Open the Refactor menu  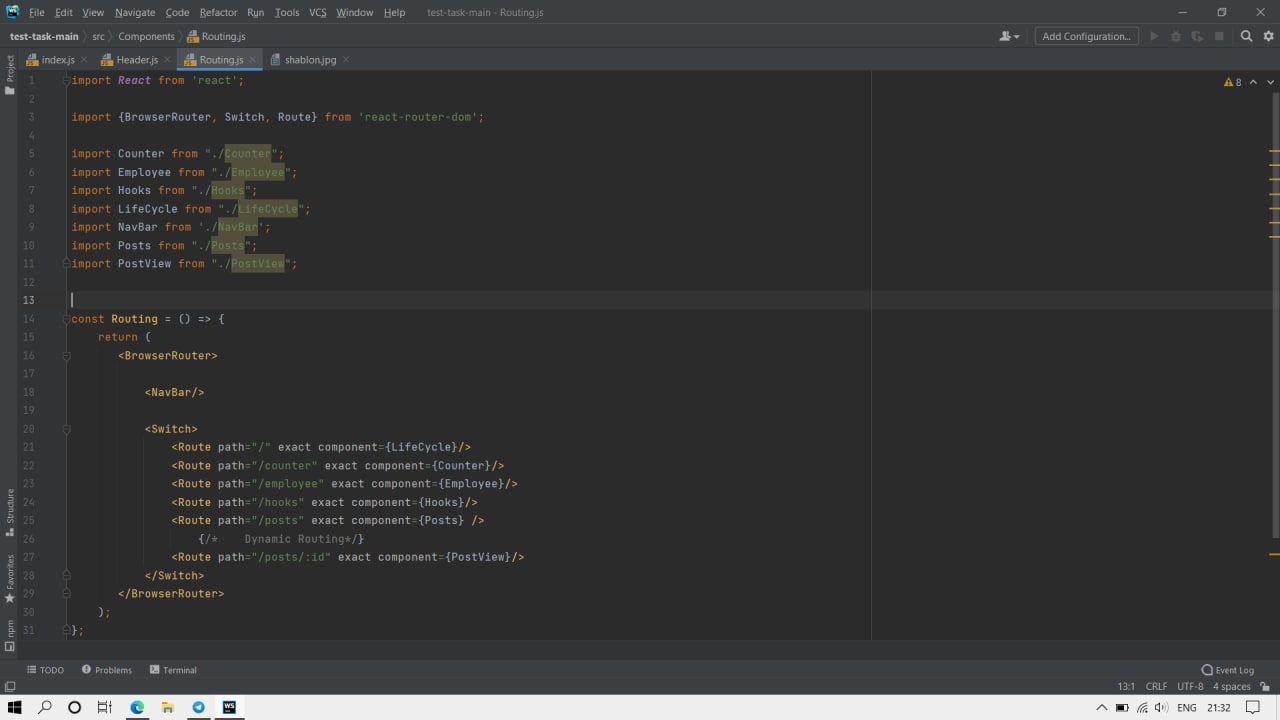pyautogui.click(x=218, y=12)
